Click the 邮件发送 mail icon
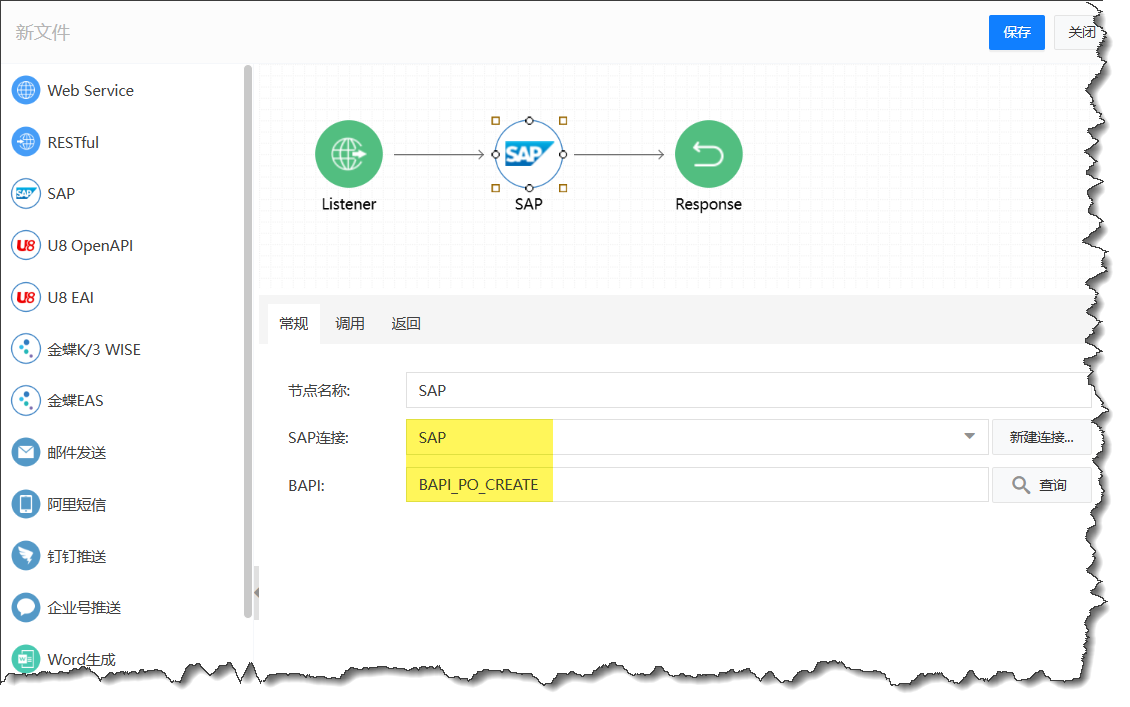Screen dimensions: 1130x707 click(x=26, y=452)
